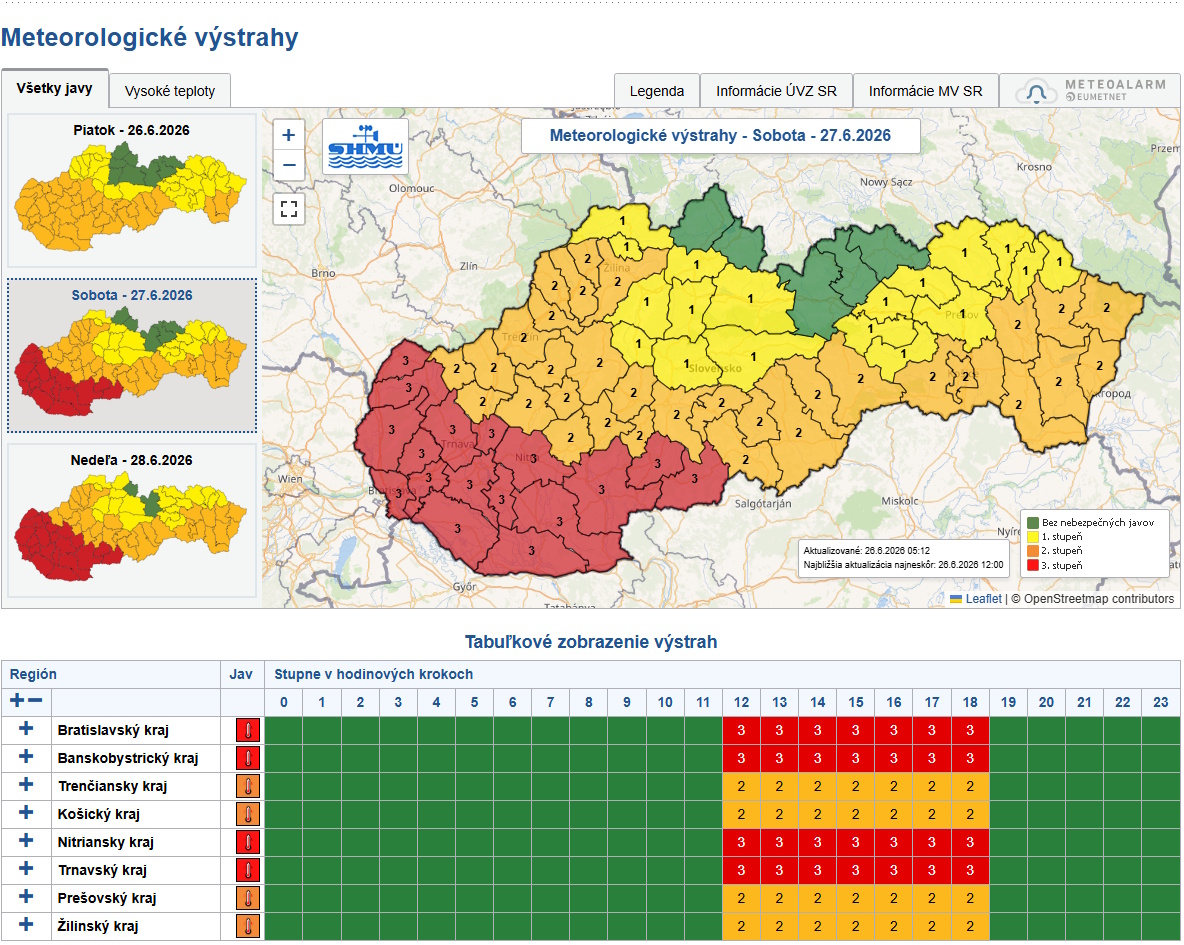Click Trenčiansky kraj level 2 cell at hour 15

coord(856,786)
